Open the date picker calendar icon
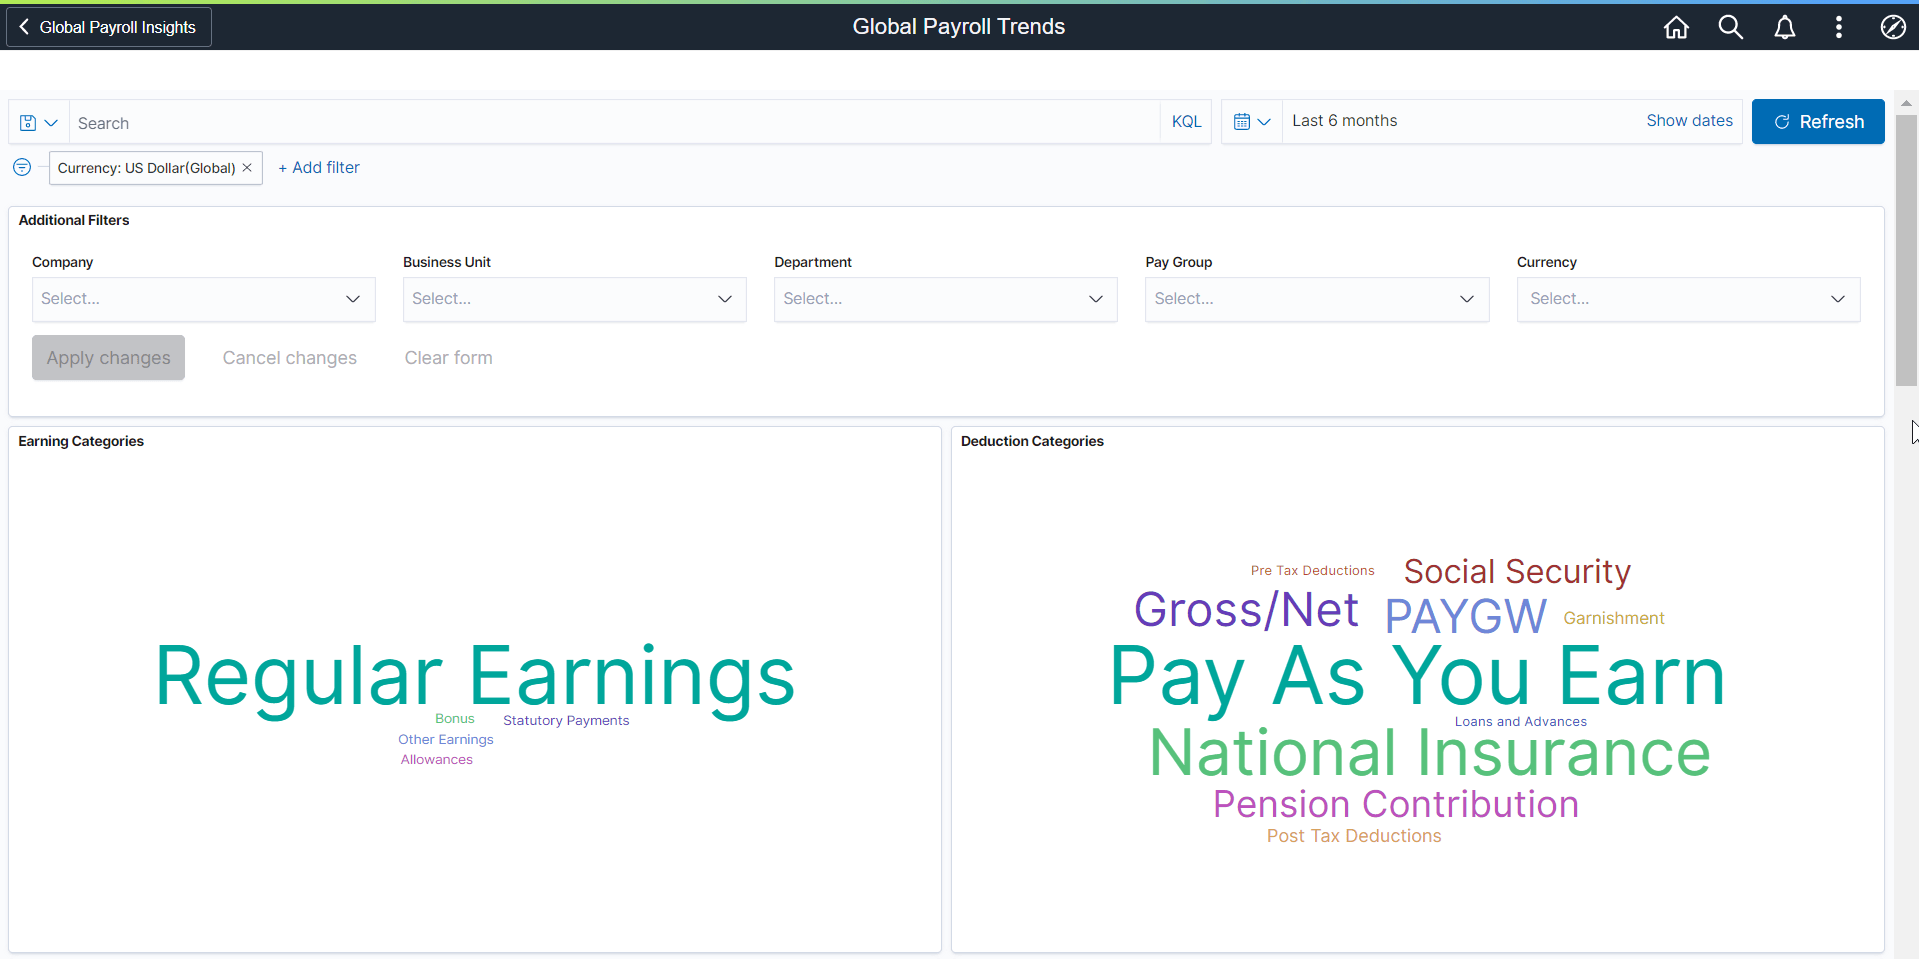Screen dimensions: 1919x959 tap(1243, 121)
